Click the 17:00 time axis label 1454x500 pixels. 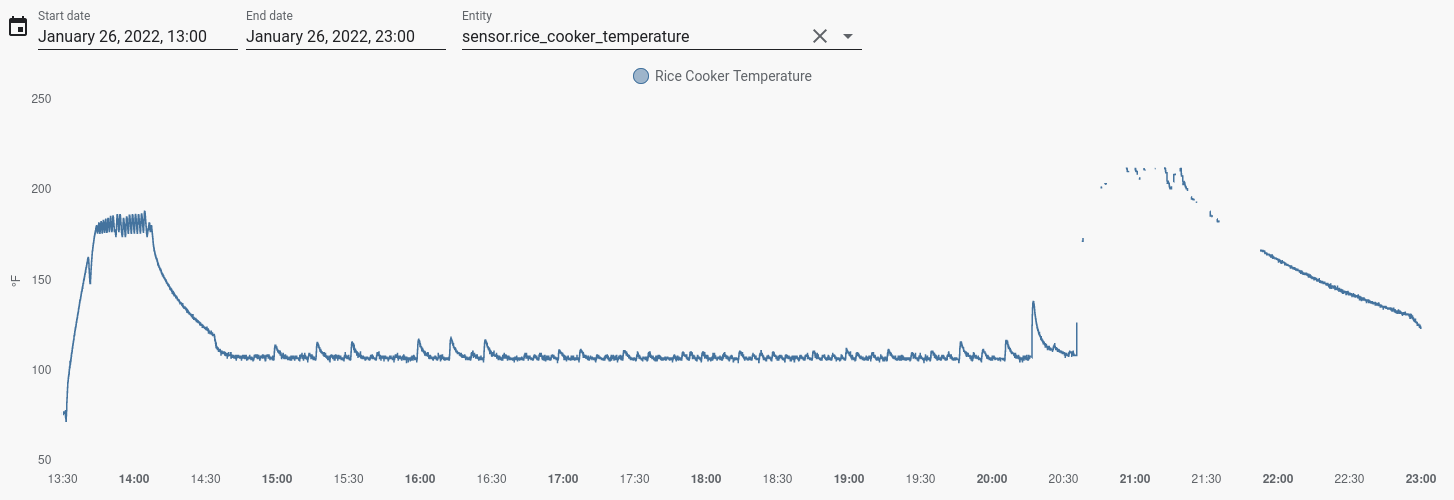563,479
